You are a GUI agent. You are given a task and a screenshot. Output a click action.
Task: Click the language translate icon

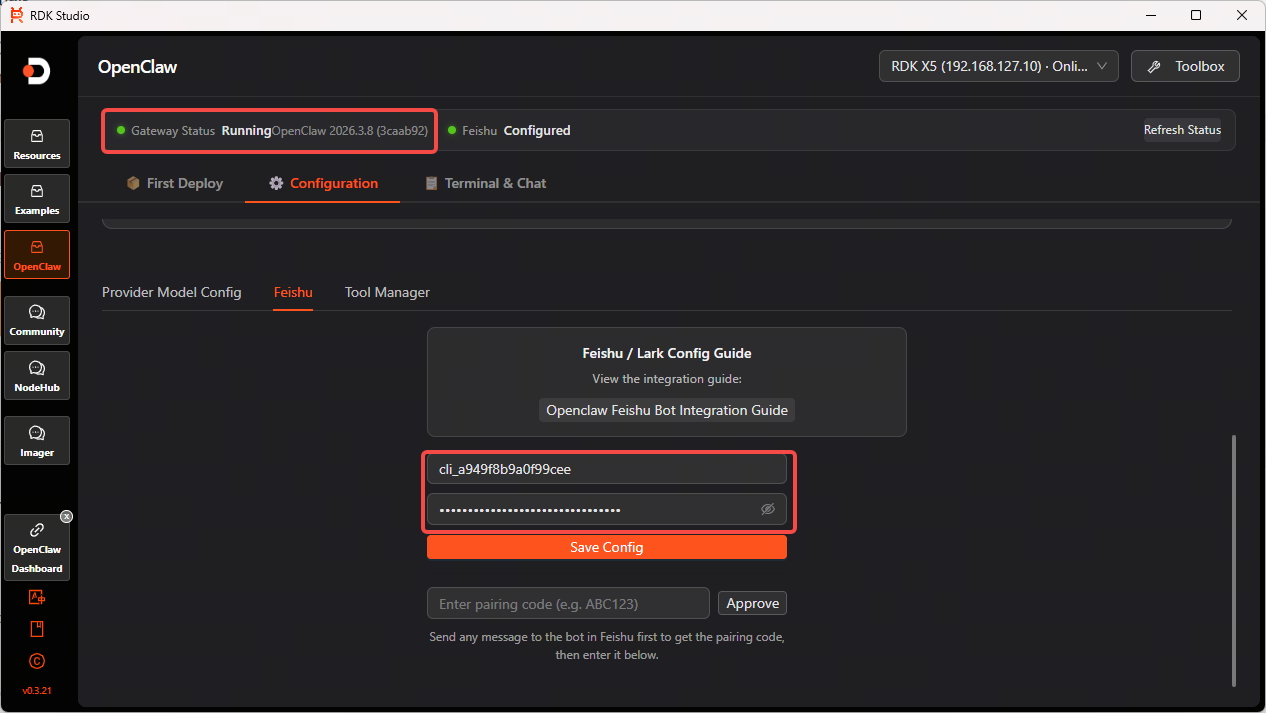tap(37, 597)
